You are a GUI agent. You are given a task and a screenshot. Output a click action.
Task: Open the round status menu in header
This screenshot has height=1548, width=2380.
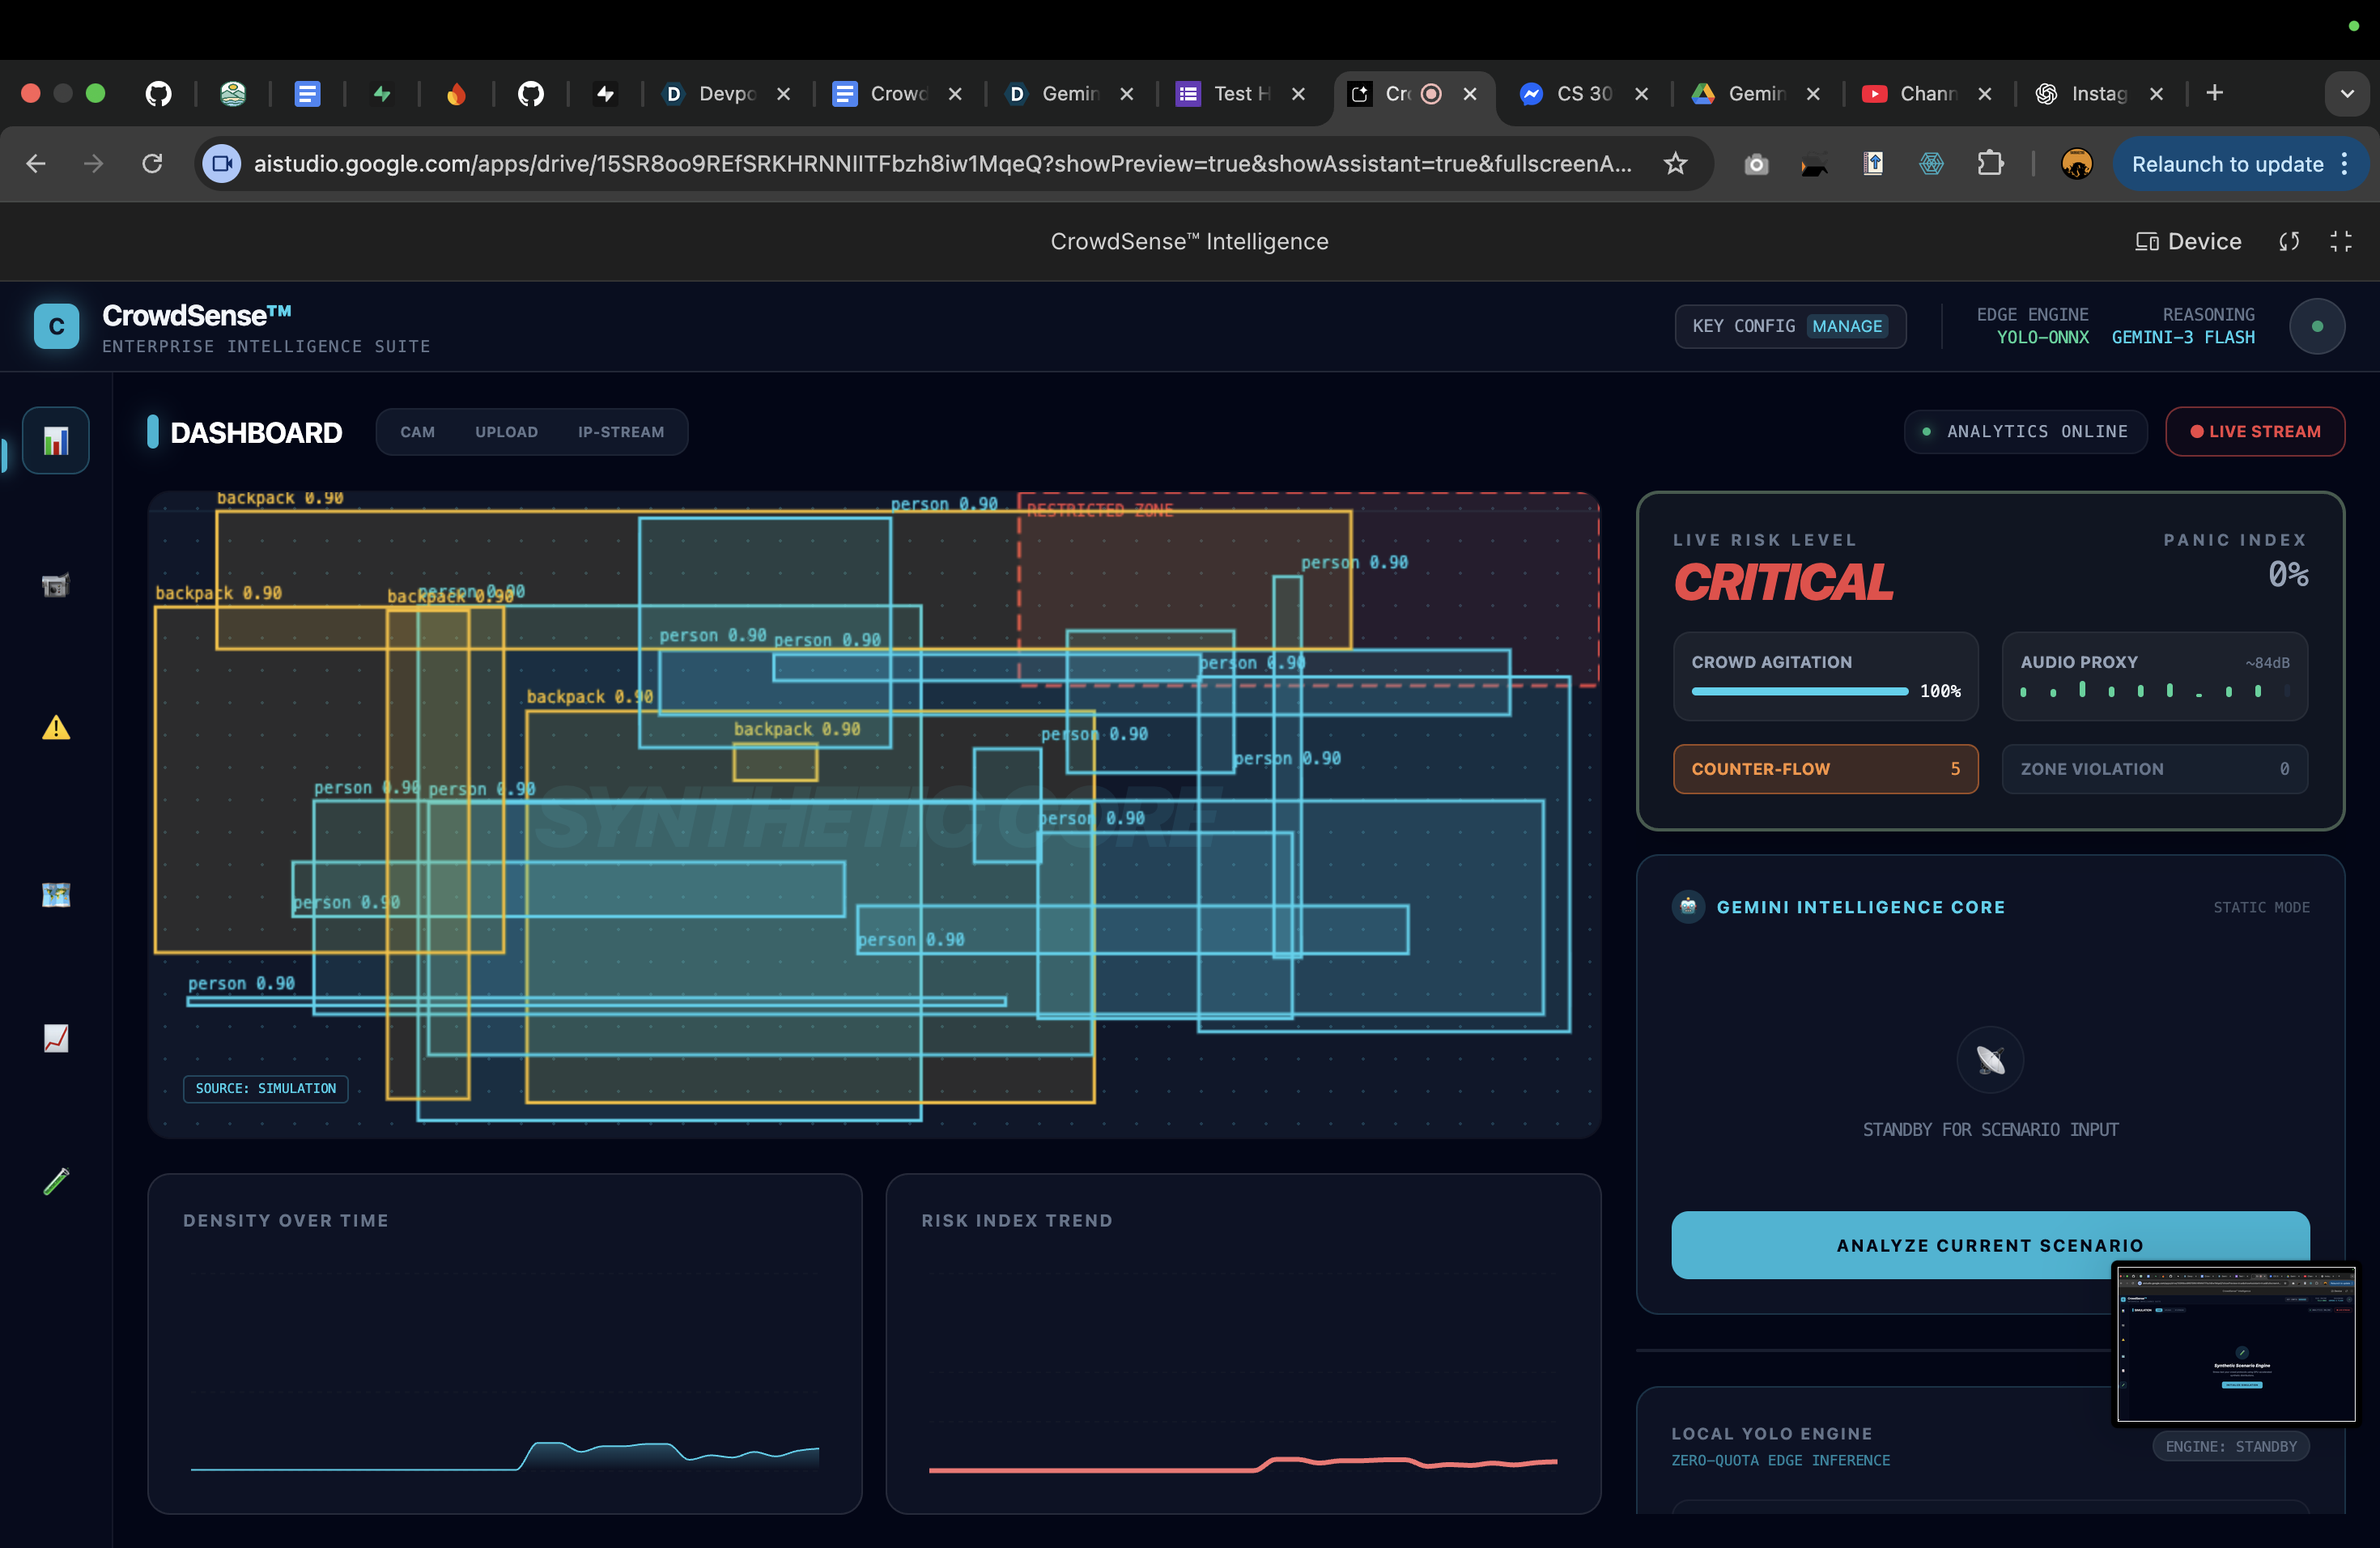(2316, 326)
